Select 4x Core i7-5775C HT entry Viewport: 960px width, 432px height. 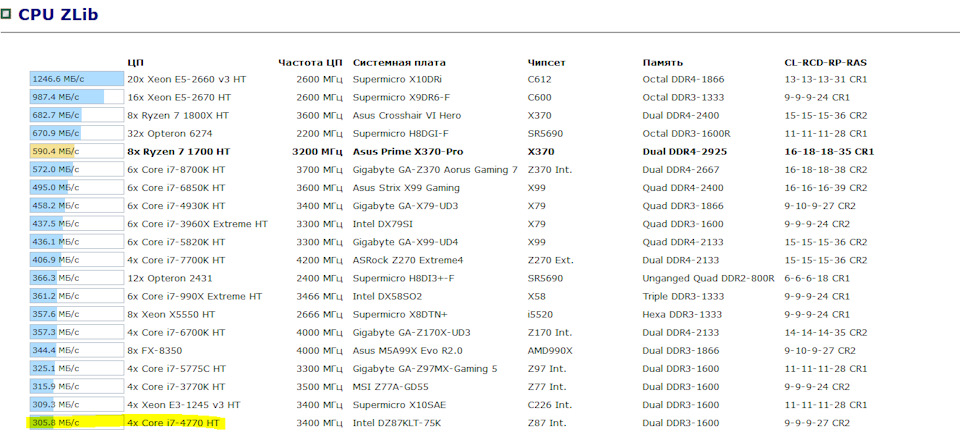coord(176,368)
